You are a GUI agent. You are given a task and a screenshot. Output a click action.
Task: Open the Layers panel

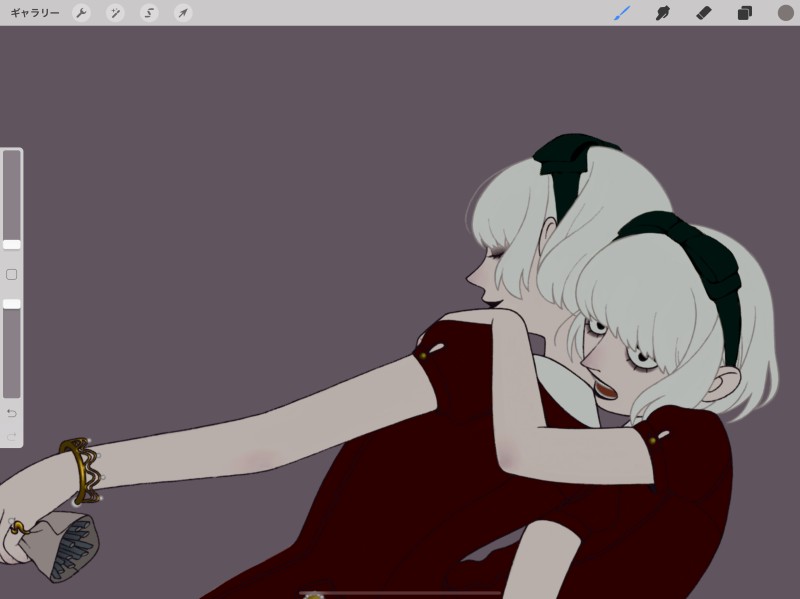[744, 13]
